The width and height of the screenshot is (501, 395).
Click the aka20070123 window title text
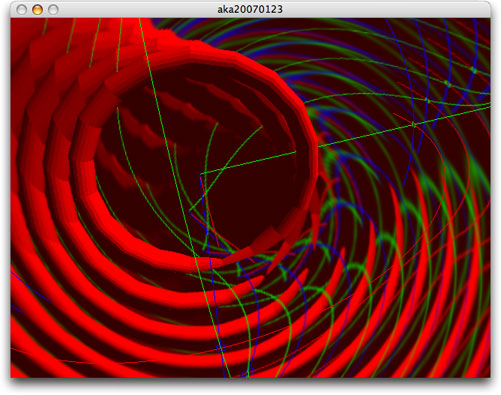(x=250, y=9)
